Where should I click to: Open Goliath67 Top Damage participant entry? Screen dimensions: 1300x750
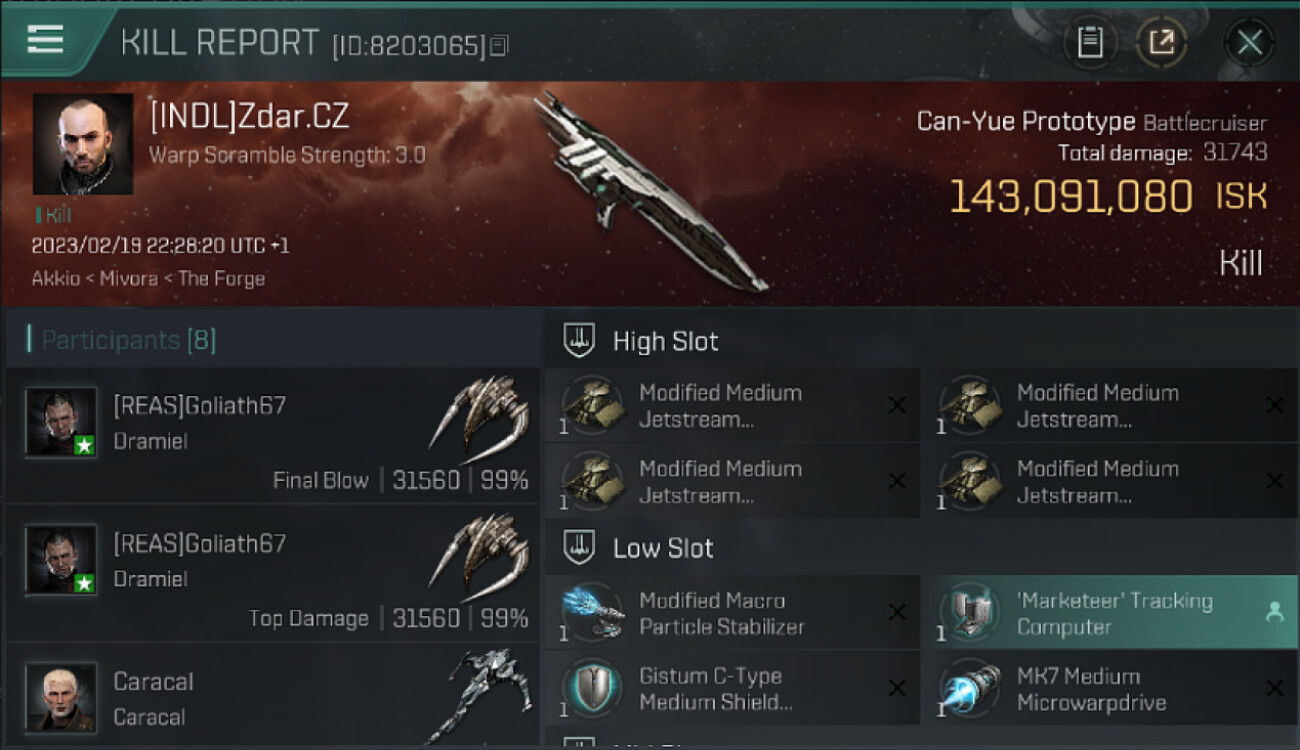(272, 573)
